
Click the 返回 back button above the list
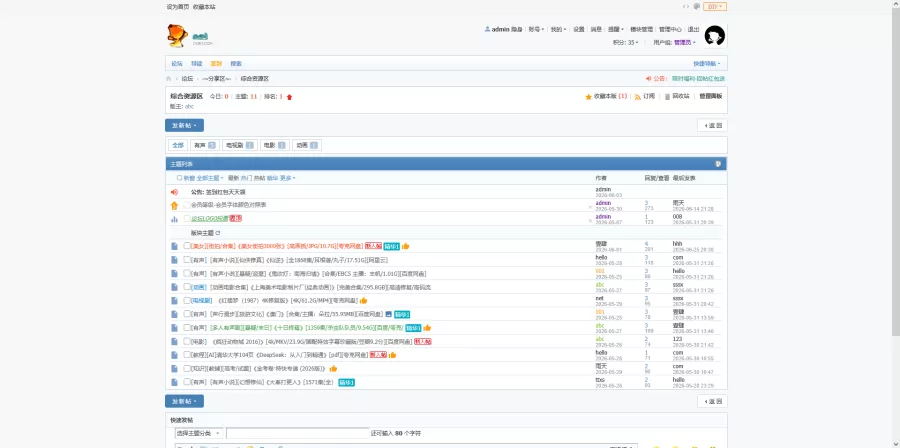(712, 125)
